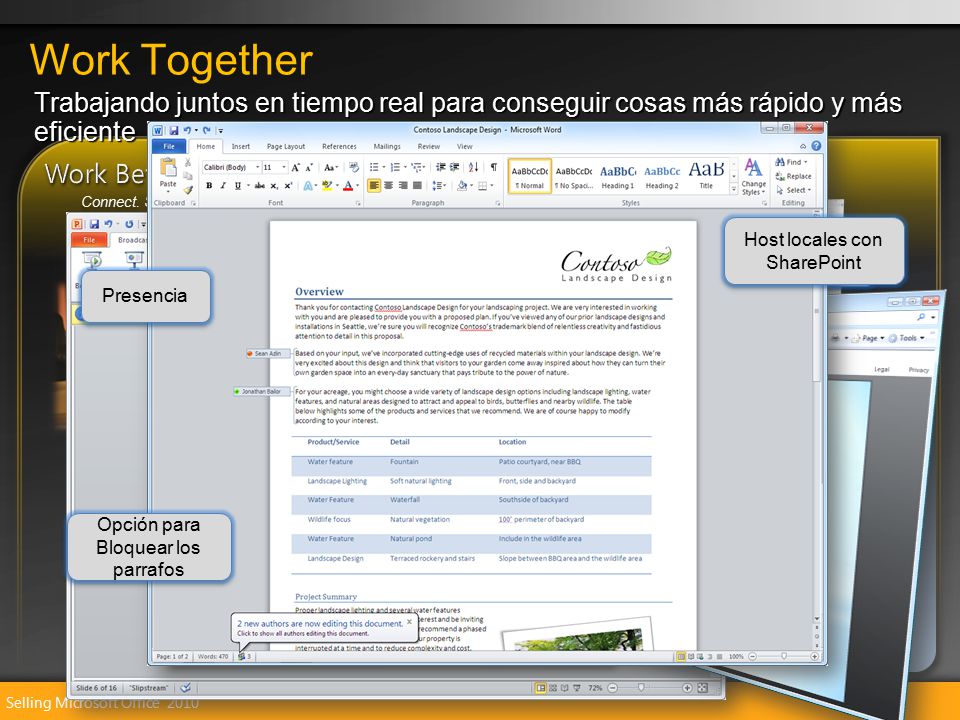The height and width of the screenshot is (720, 960).
Task: Click the co-authors count icon in Word status bar
Action: click(244, 656)
